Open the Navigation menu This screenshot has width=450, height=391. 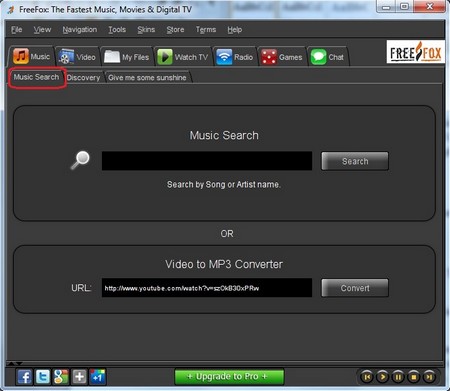[x=80, y=30]
